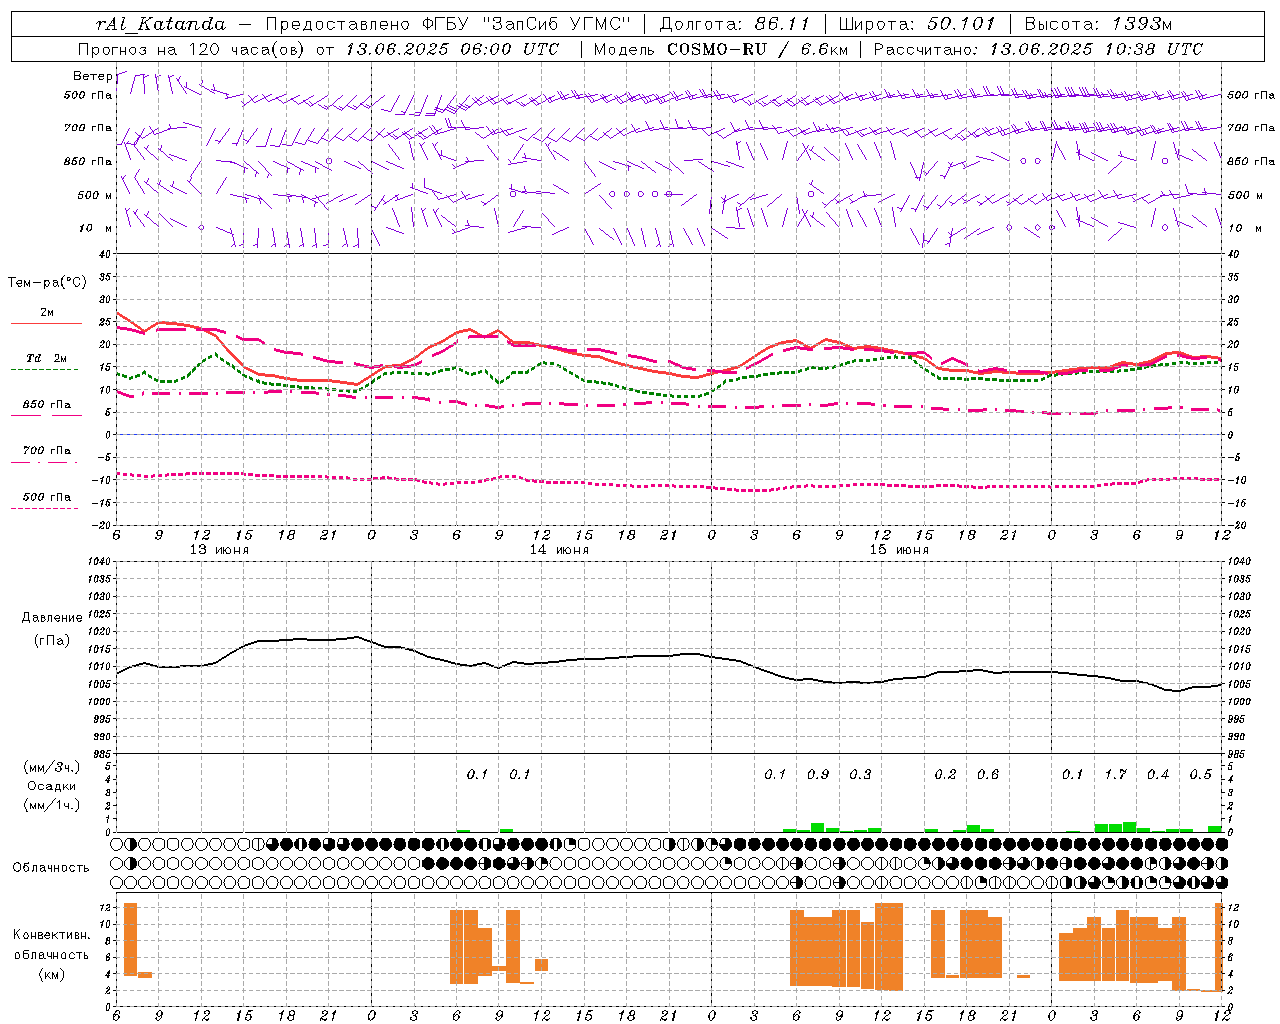Viewport: 1280px width, 1024px height.
Task: Click the latitude value Широта: 50.101
Action: click(x=917, y=24)
